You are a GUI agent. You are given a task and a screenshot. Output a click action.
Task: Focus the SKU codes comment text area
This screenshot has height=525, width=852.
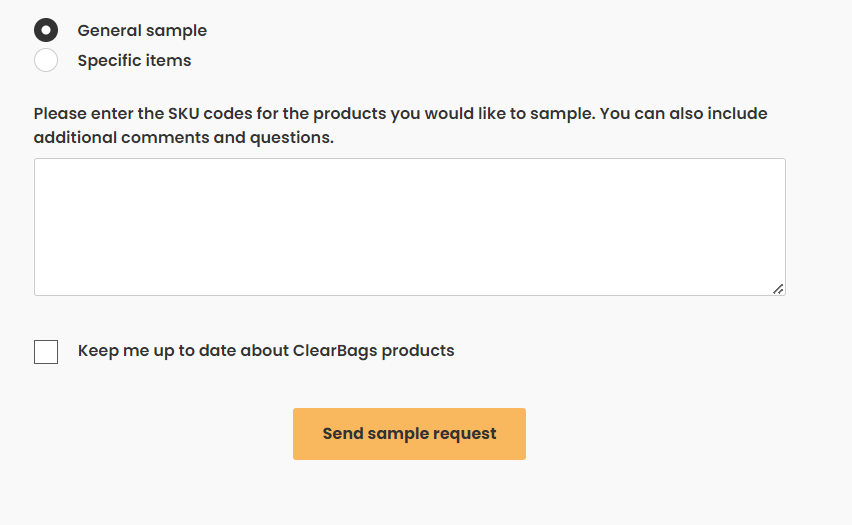pos(409,227)
